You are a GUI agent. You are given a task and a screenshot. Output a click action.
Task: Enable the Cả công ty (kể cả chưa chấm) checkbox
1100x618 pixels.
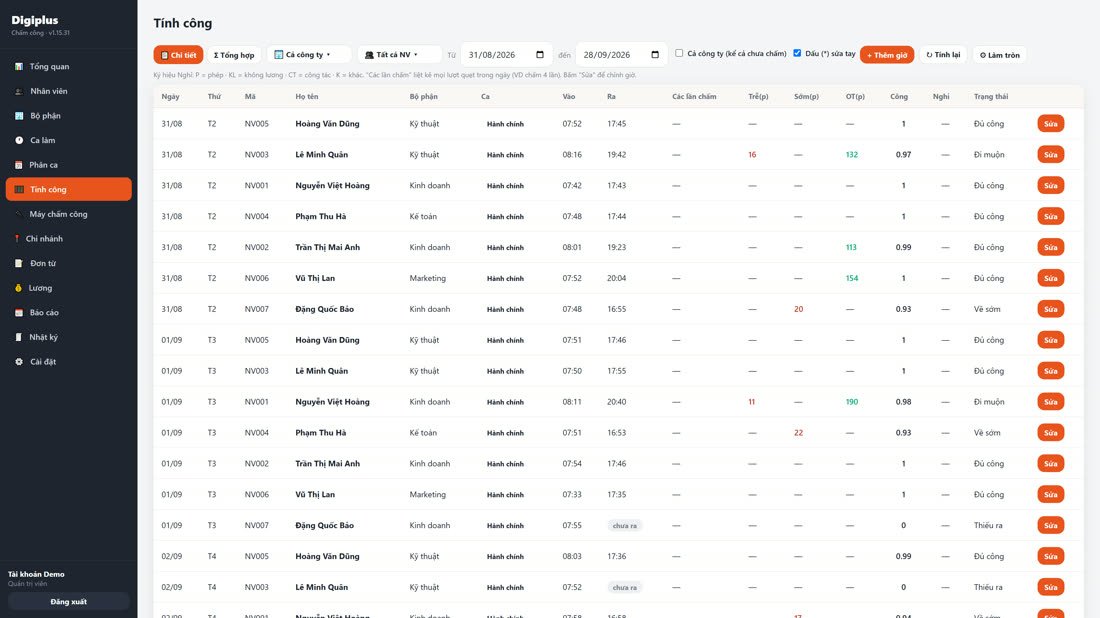click(679, 53)
